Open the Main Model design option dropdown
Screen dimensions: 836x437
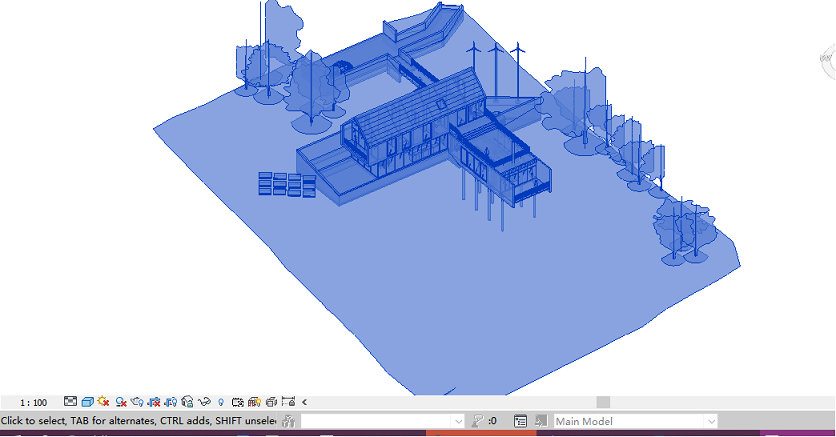(636, 422)
